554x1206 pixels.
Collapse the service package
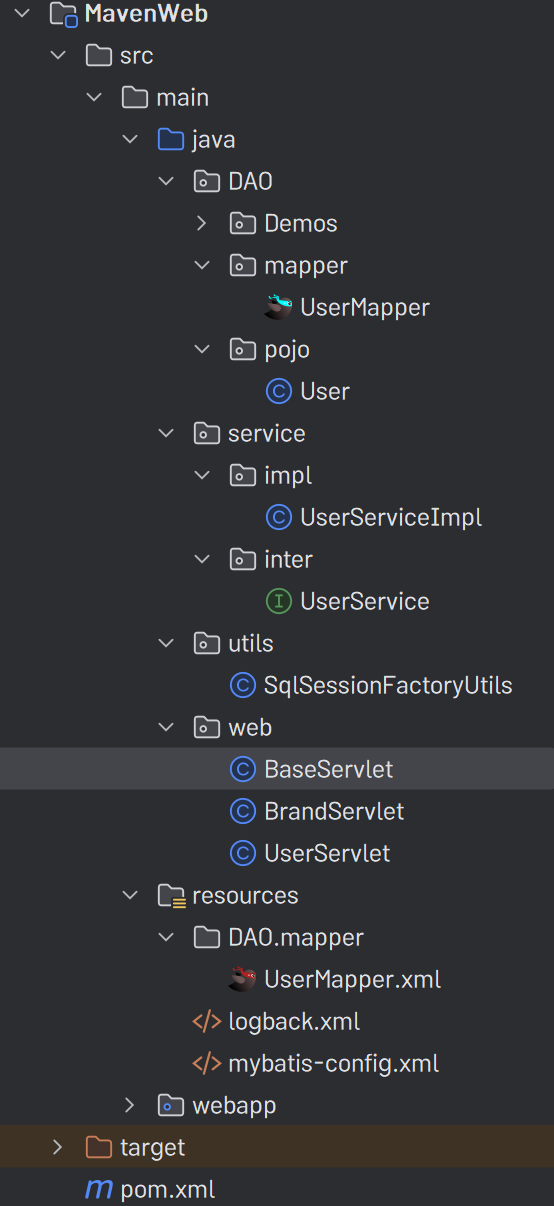click(165, 433)
